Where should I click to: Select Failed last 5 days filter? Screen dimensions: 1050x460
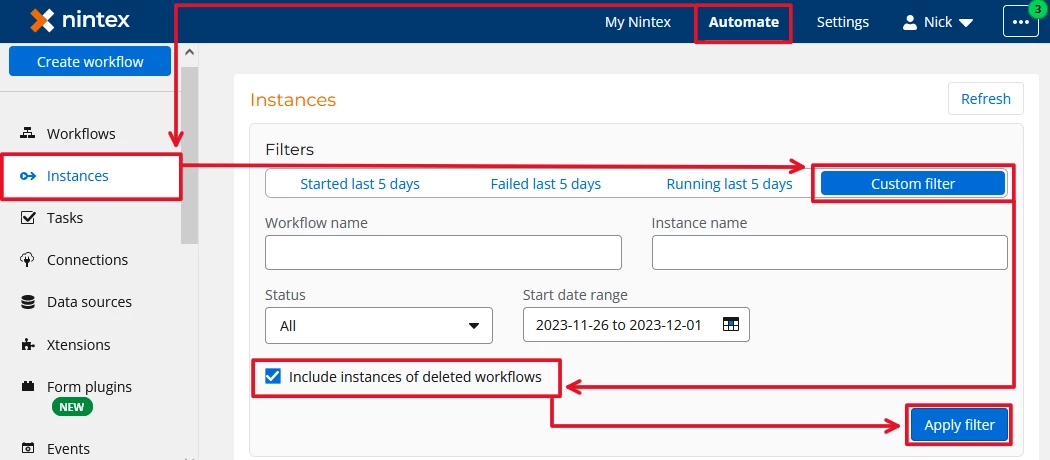(x=546, y=184)
